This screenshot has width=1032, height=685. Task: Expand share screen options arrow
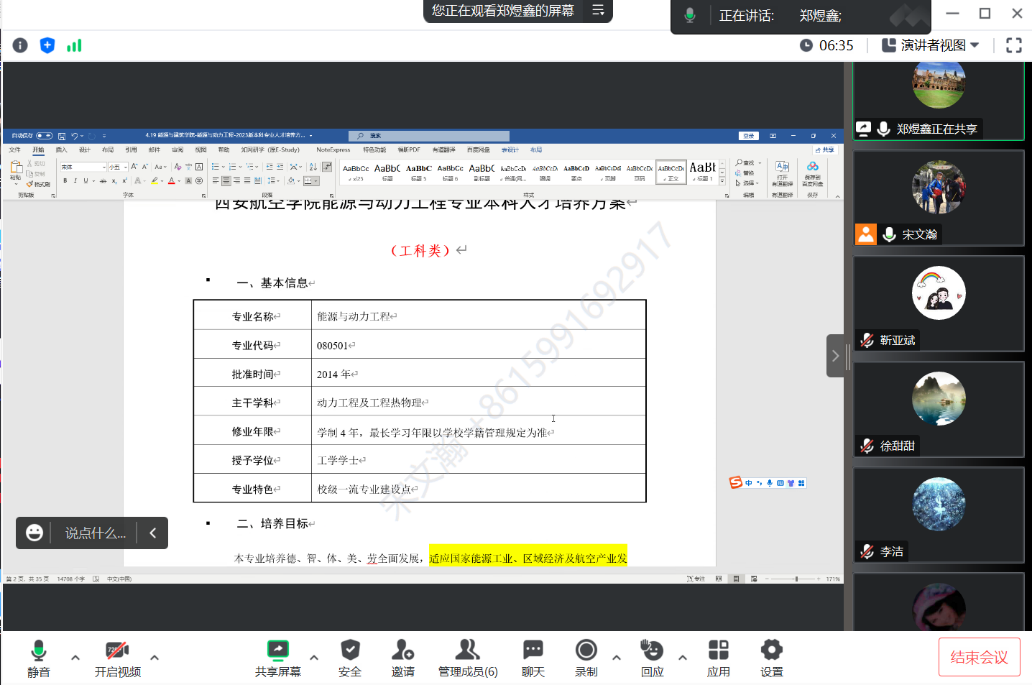point(314,657)
